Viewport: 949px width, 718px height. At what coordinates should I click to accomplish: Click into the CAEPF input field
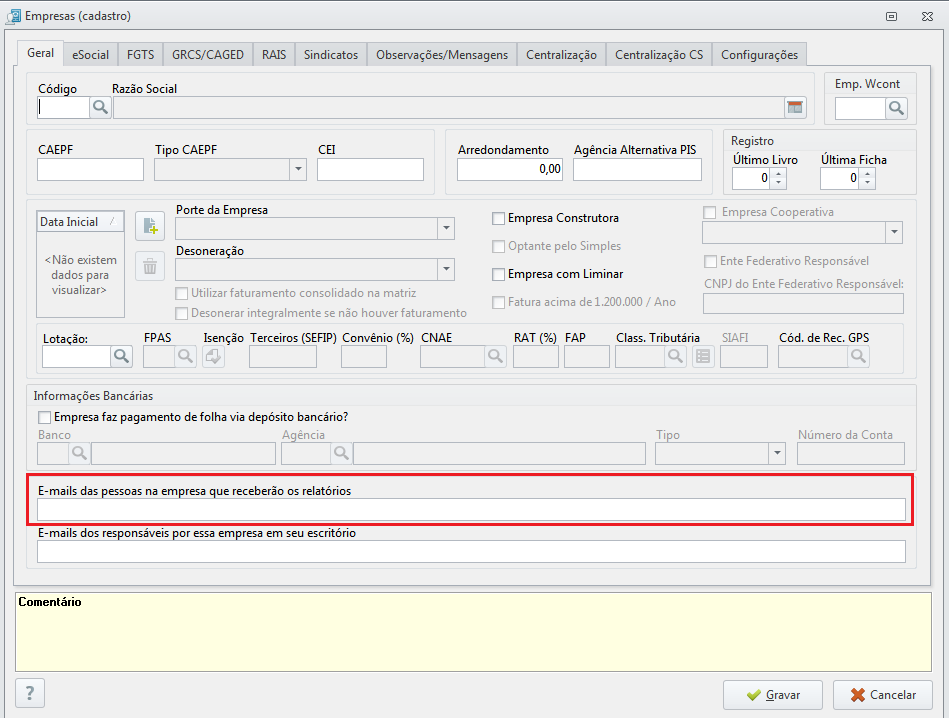[90, 169]
